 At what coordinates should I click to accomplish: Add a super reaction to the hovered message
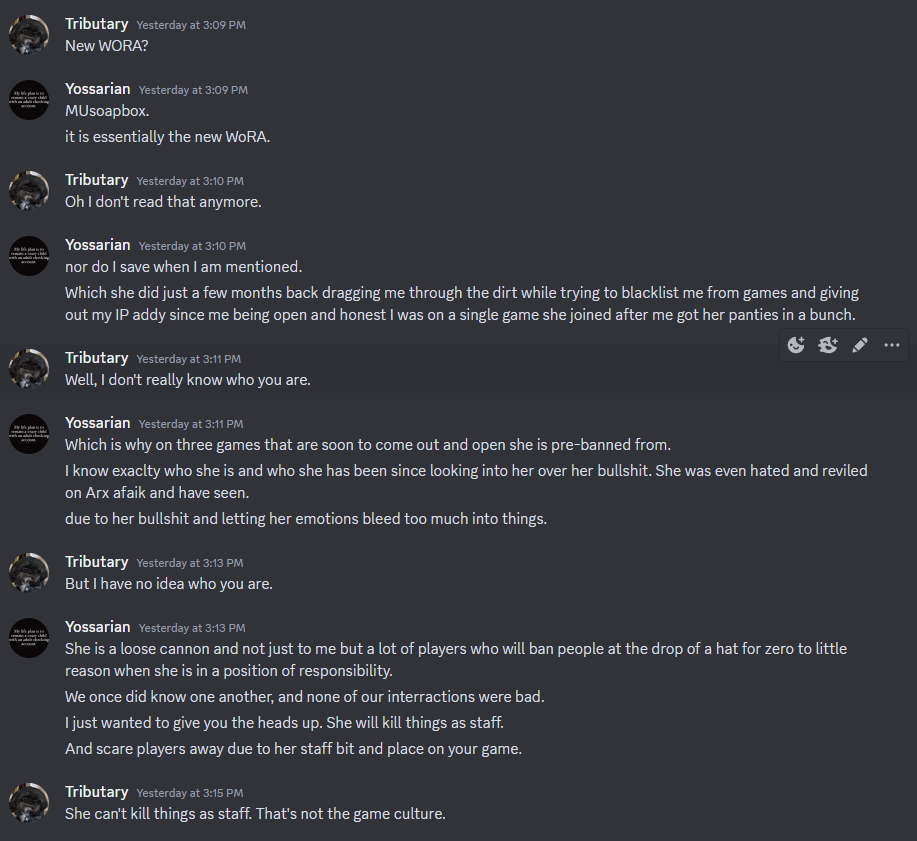pyautogui.click(x=827, y=344)
